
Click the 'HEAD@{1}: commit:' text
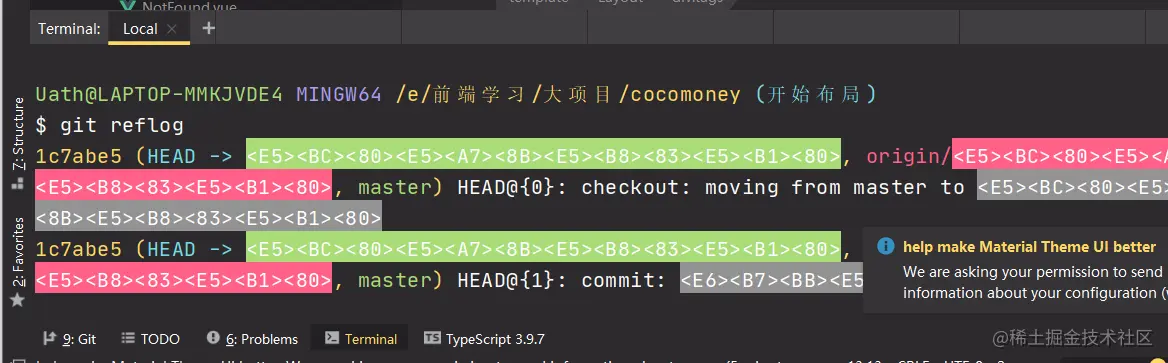coord(561,280)
